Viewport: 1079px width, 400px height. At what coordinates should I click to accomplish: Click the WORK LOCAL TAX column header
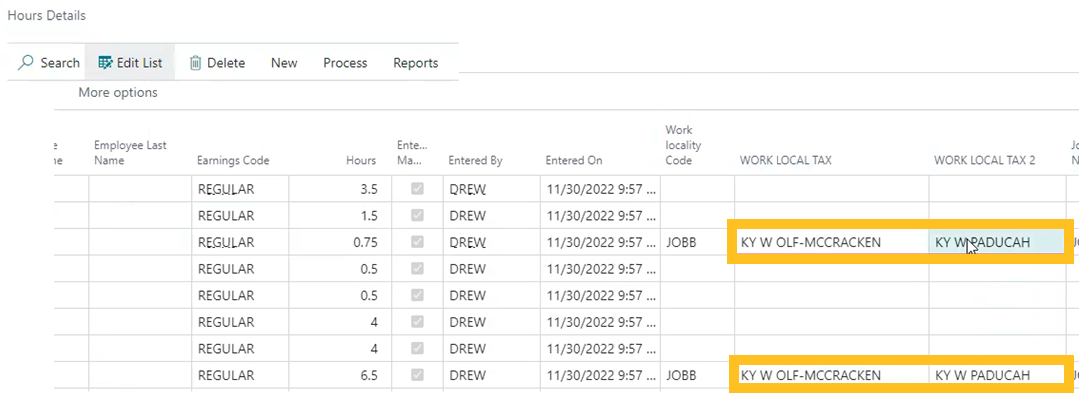[785, 161]
